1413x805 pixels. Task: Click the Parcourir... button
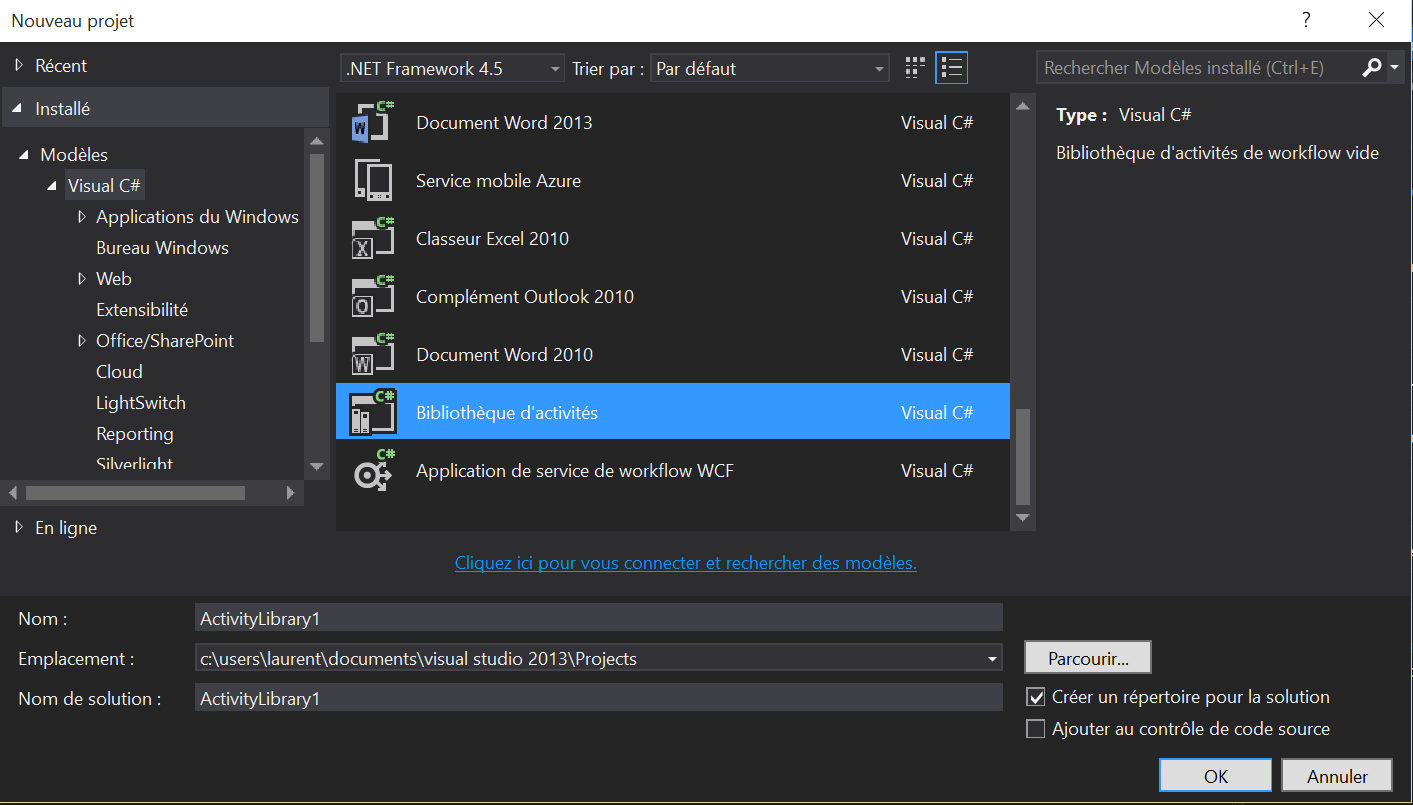tap(1088, 659)
